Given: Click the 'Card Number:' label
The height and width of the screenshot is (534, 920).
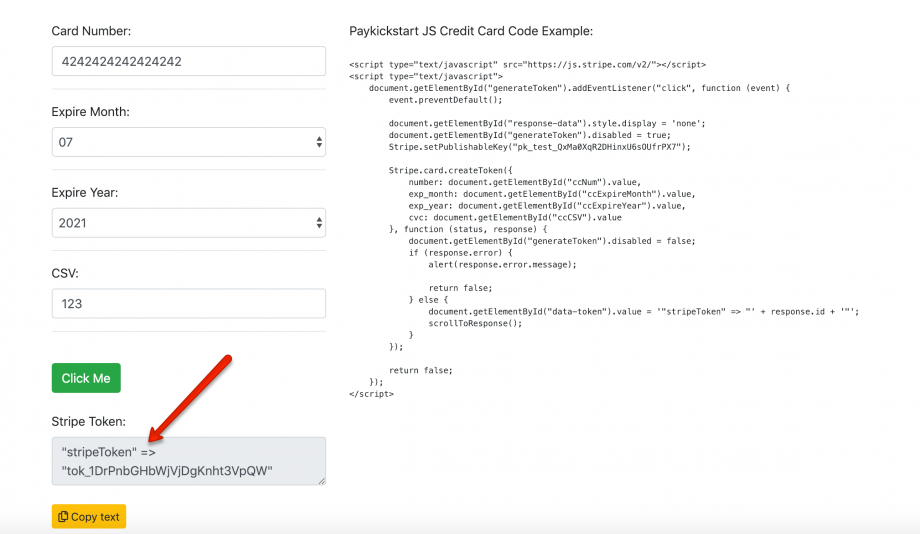Looking at the screenshot, I should pos(91,31).
